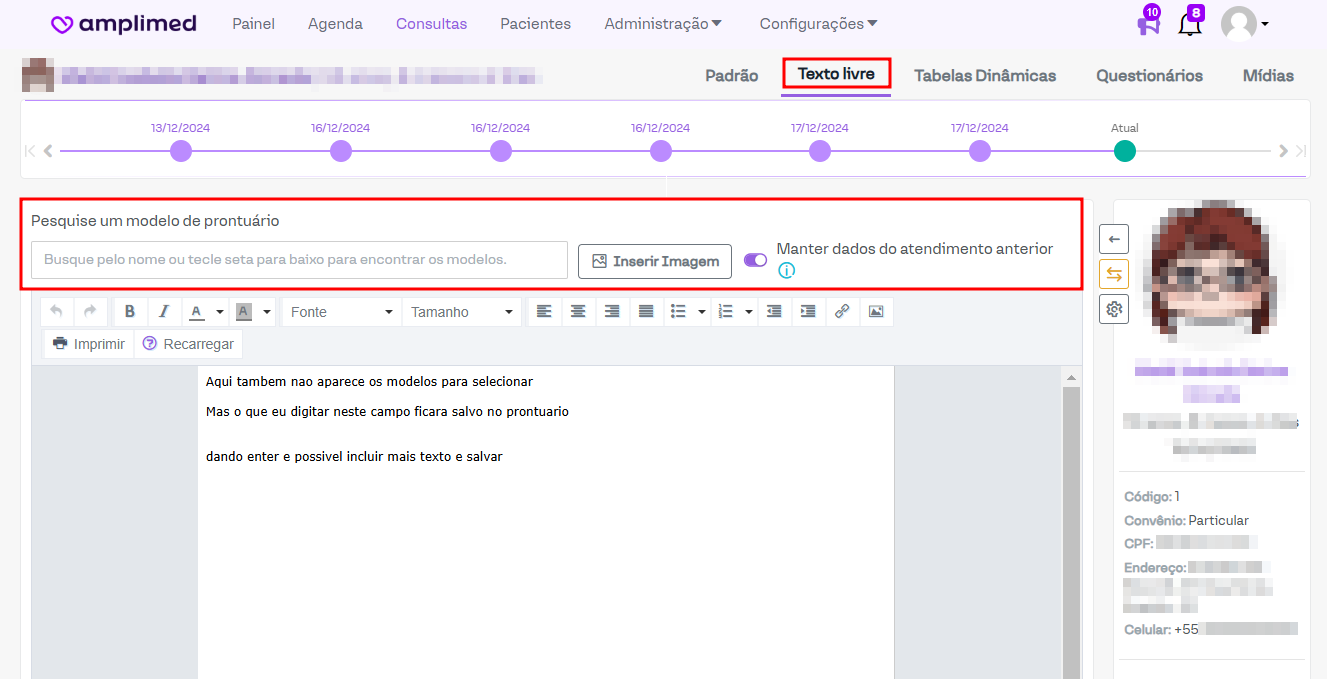This screenshot has height=679, width=1327.
Task: Click the search field for prontuário models
Action: coord(299,260)
